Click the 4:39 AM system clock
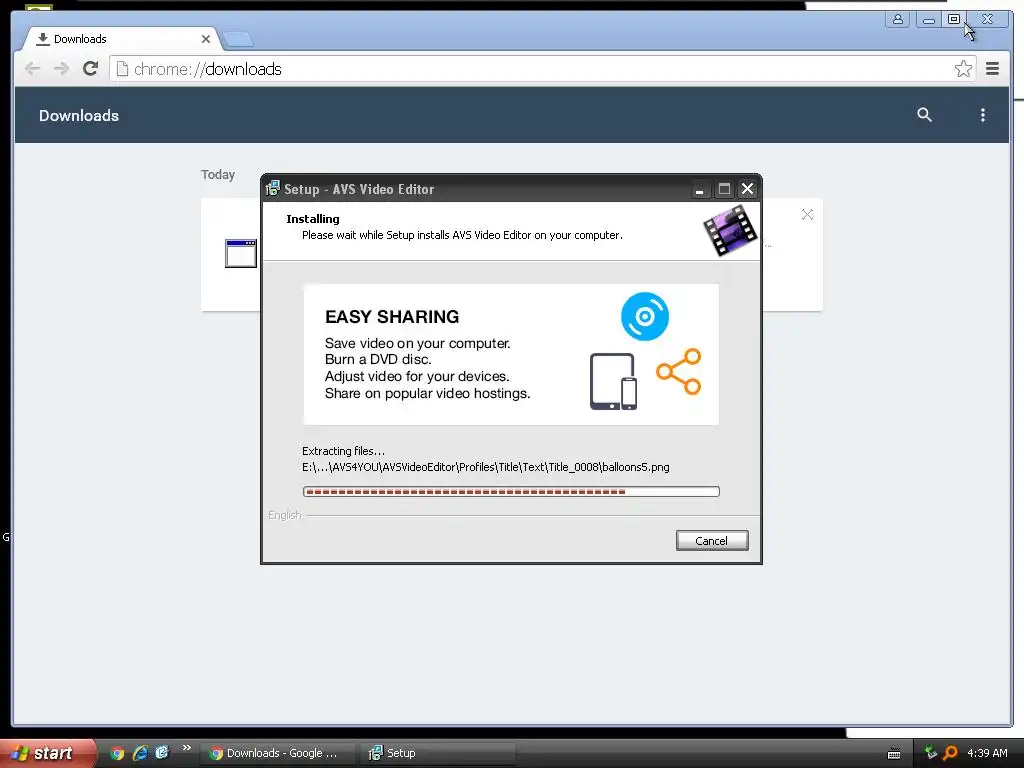The height and width of the screenshot is (768, 1024). coord(987,753)
